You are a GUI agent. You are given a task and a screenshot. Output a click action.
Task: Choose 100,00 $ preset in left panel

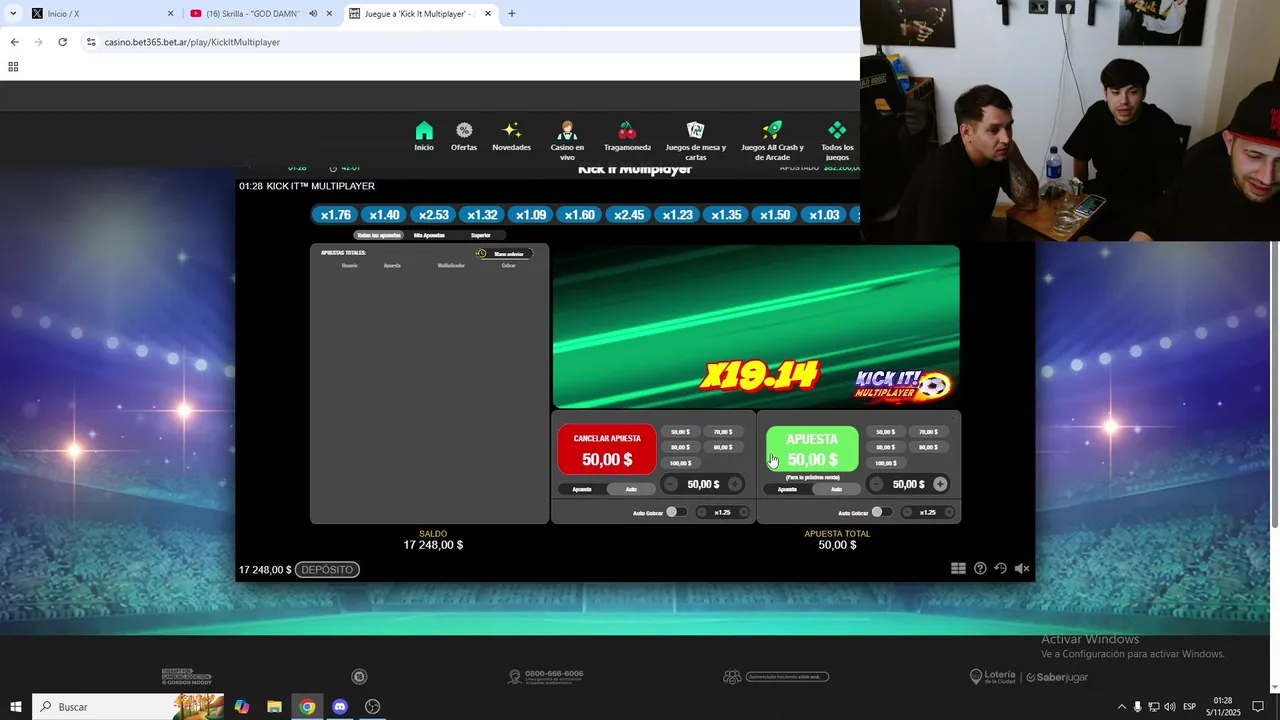(680, 463)
